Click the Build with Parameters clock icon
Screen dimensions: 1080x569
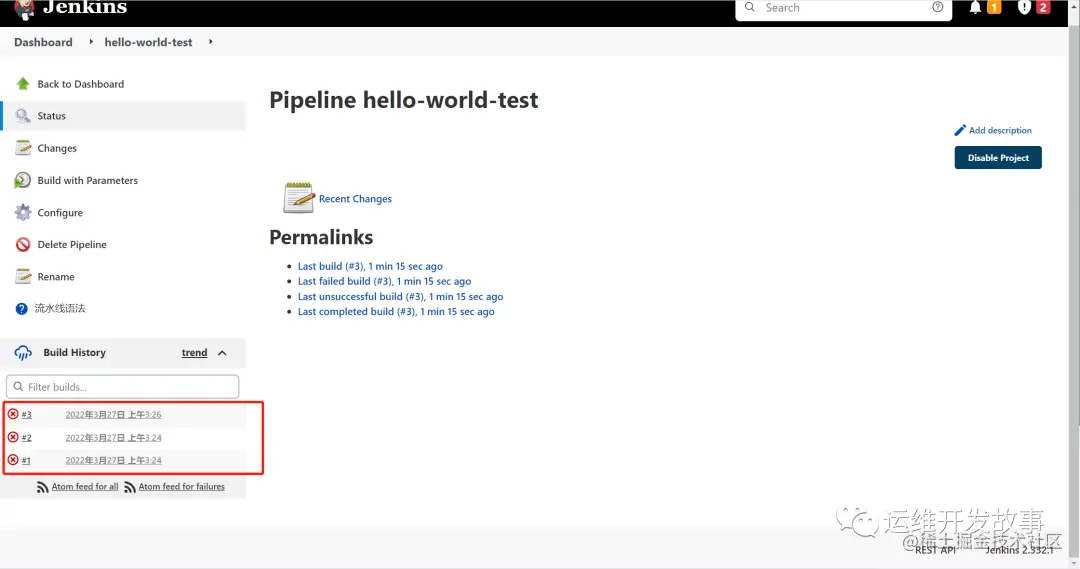click(x=23, y=180)
